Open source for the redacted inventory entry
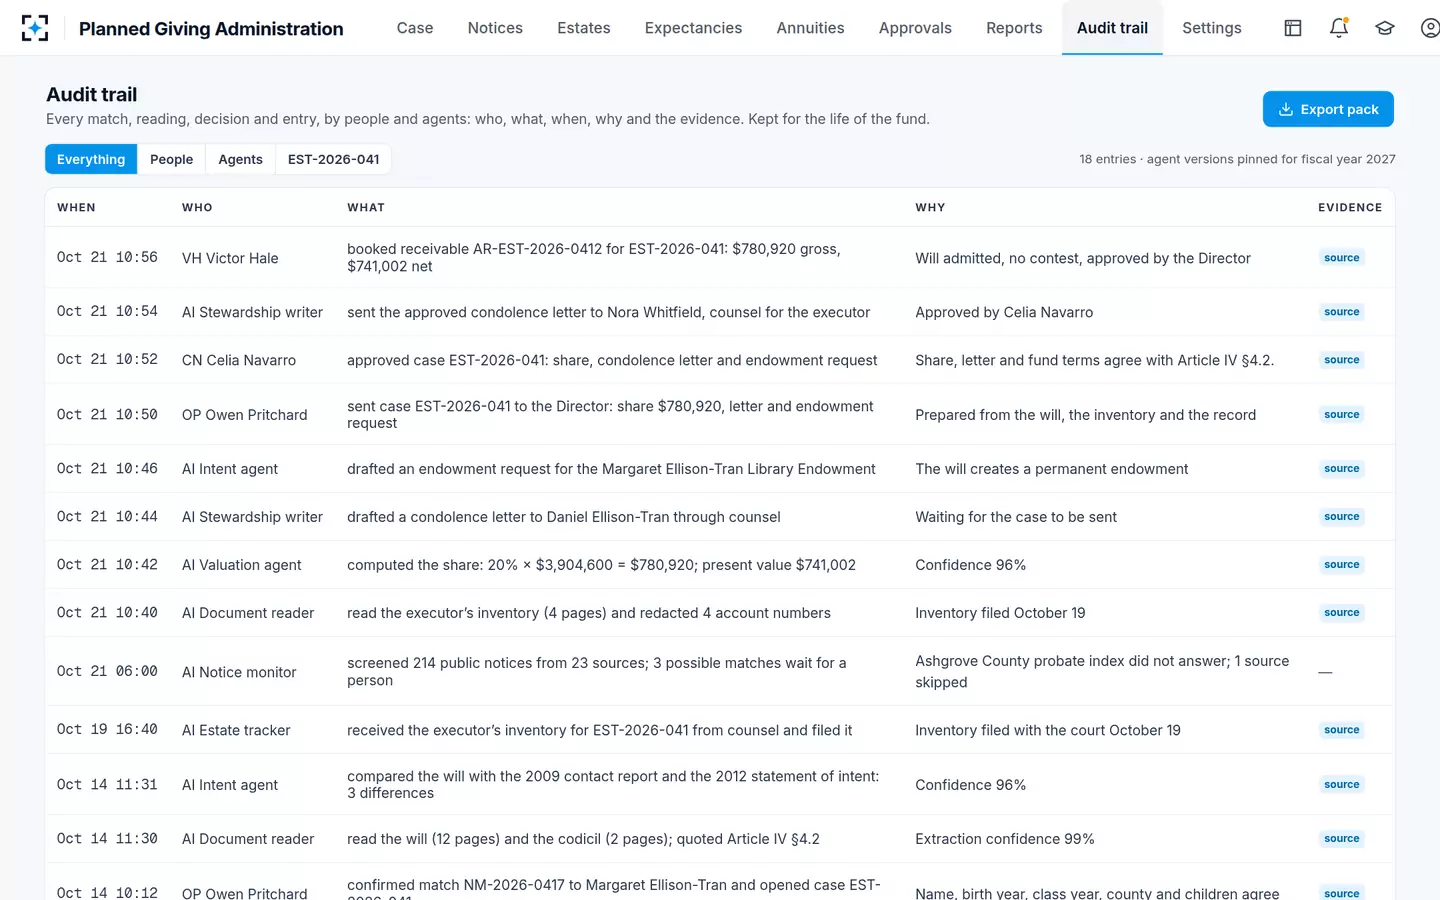Image resolution: width=1440 pixels, height=900 pixels. (x=1341, y=613)
